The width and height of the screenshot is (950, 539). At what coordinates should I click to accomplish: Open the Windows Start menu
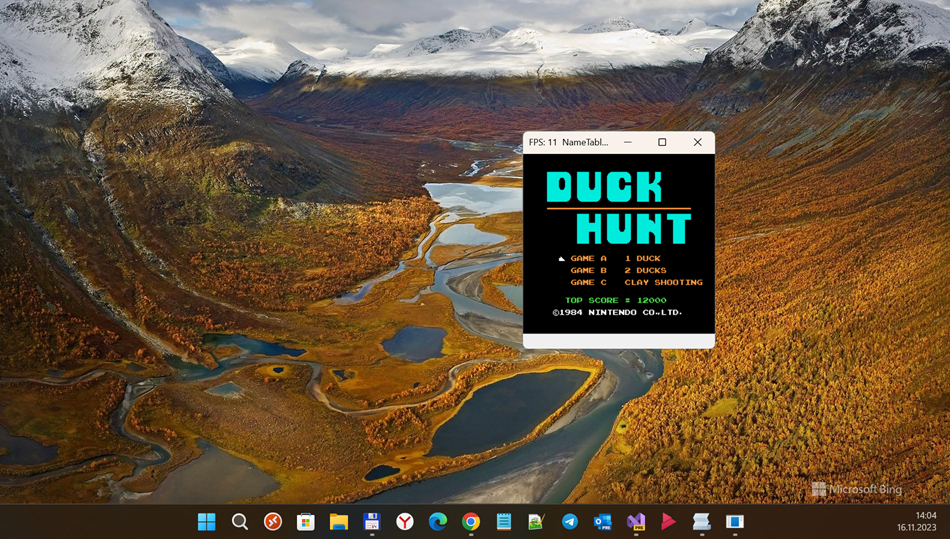tap(207, 521)
